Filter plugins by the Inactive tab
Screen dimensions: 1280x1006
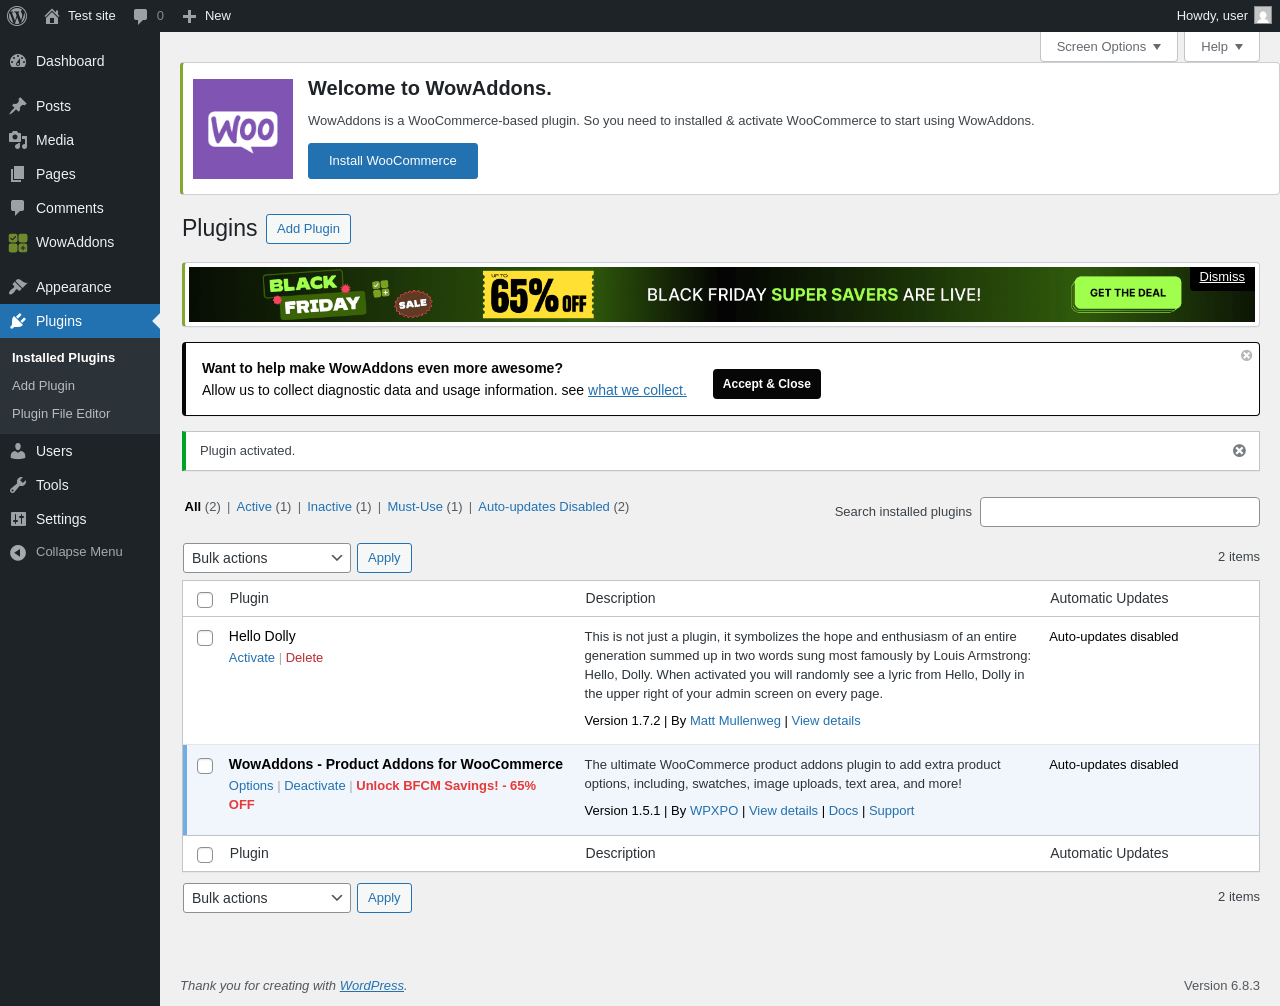(x=329, y=507)
